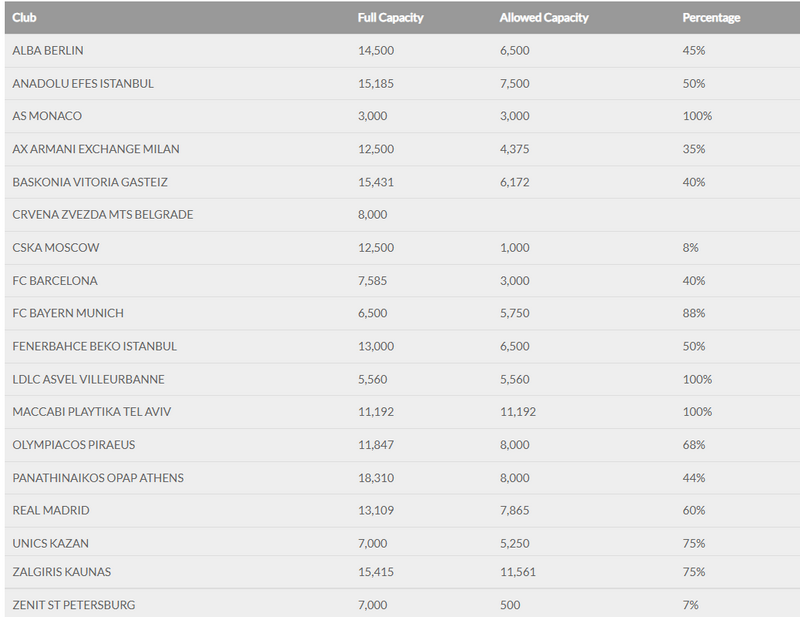Select the UNICS KAZAN club name

[51, 544]
